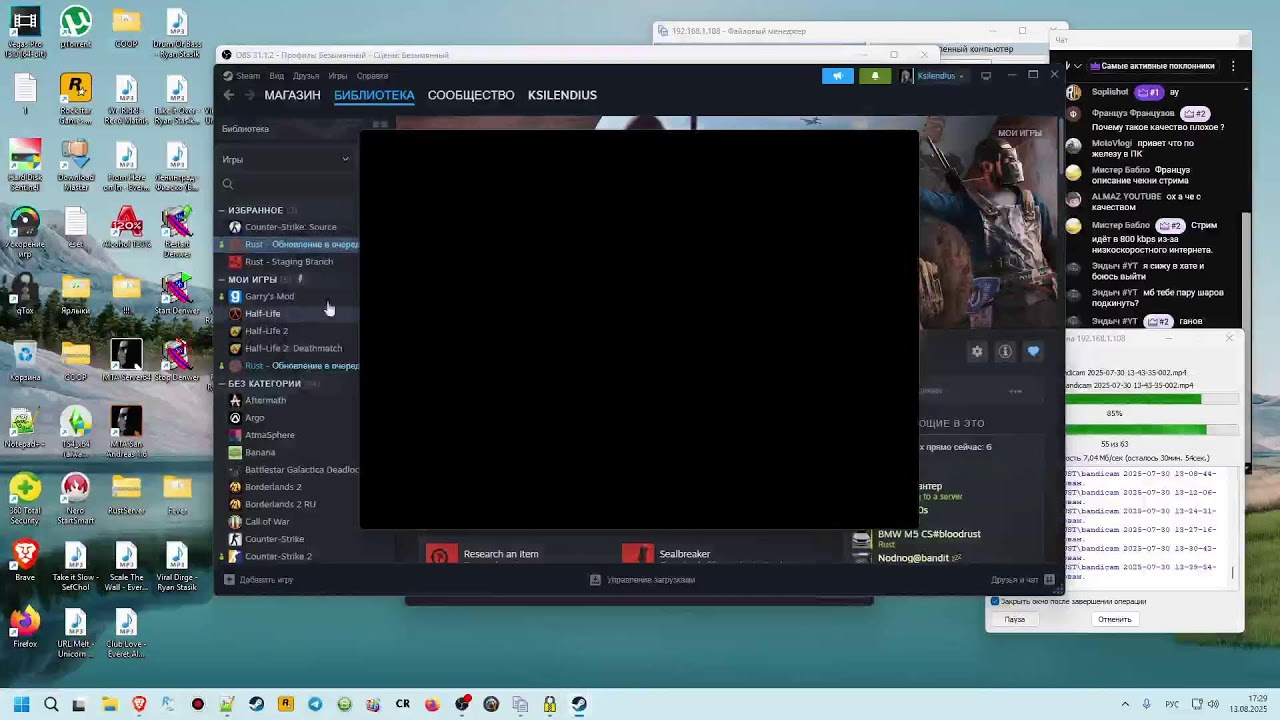
Task: Open the KSILENDIUS profile tab
Action: coord(562,95)
